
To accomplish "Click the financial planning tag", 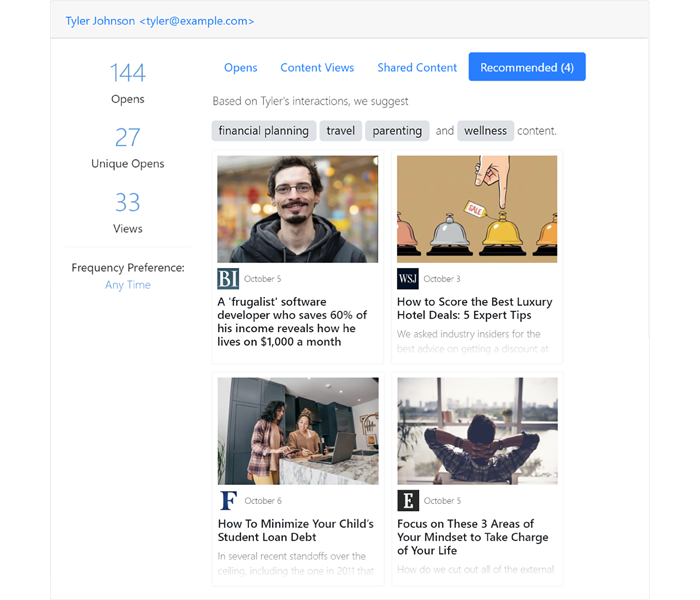I will [x=264, y=131].
